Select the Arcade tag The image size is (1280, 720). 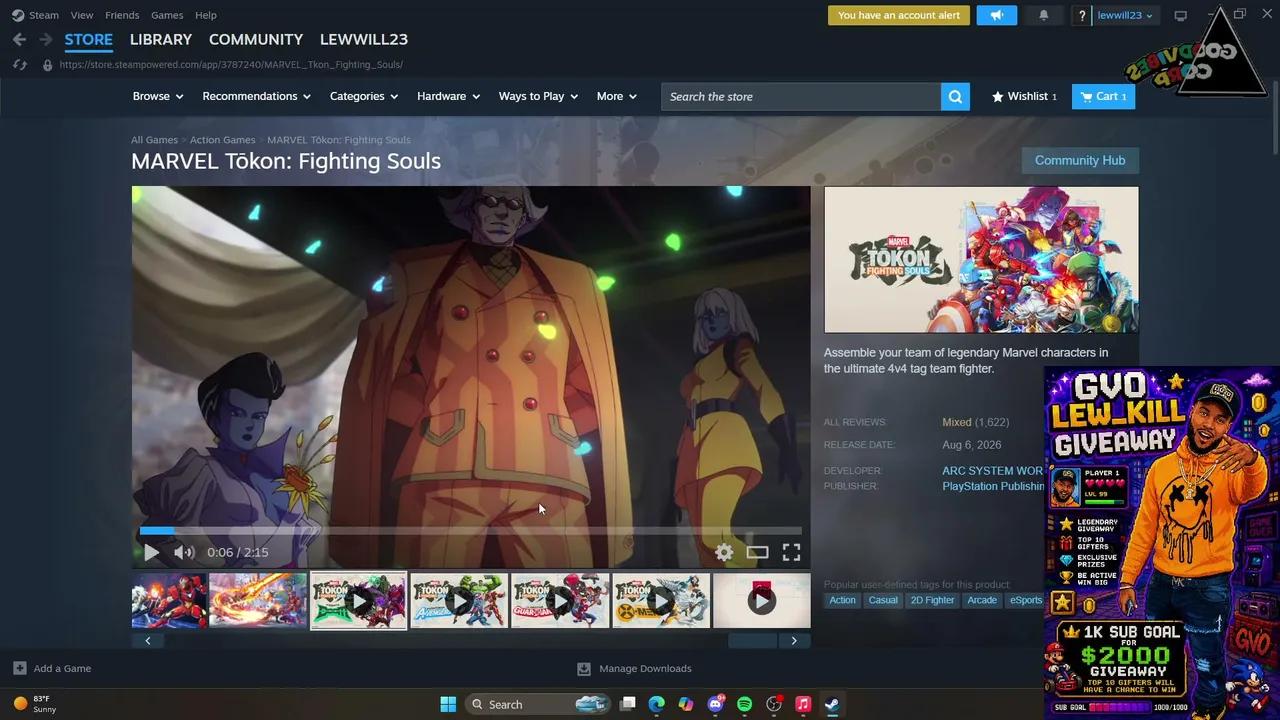[x=982, y=600]
